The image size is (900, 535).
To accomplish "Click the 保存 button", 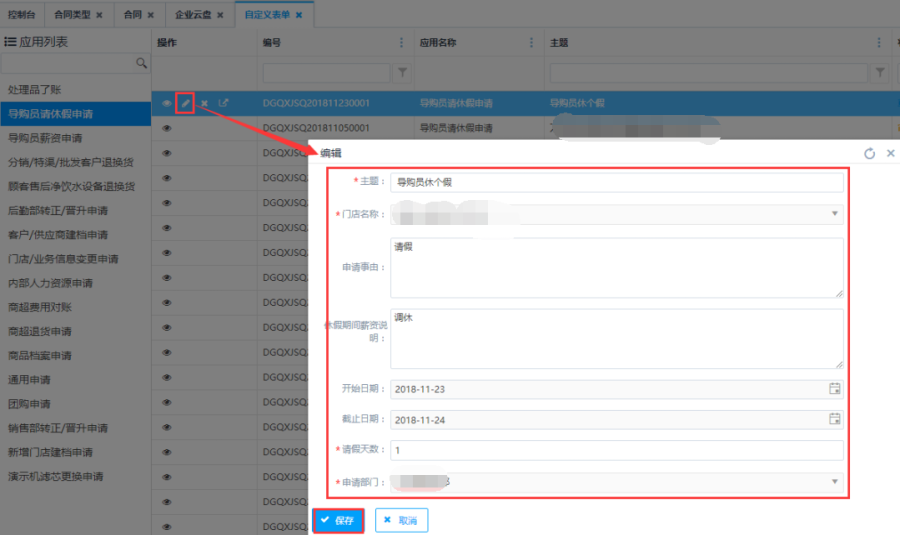I will click(338, 520).
